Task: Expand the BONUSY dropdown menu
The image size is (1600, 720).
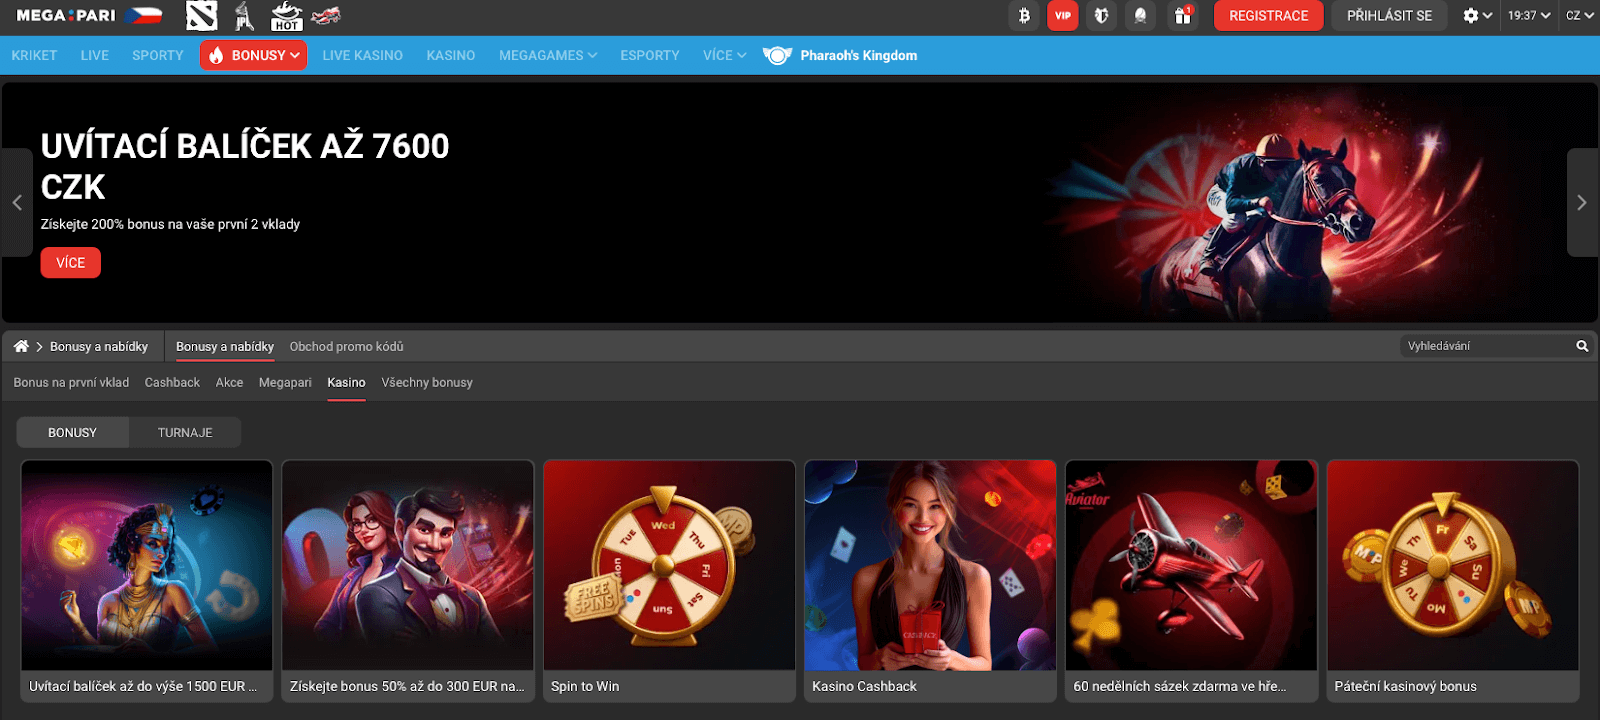Action: coord(254,56)
